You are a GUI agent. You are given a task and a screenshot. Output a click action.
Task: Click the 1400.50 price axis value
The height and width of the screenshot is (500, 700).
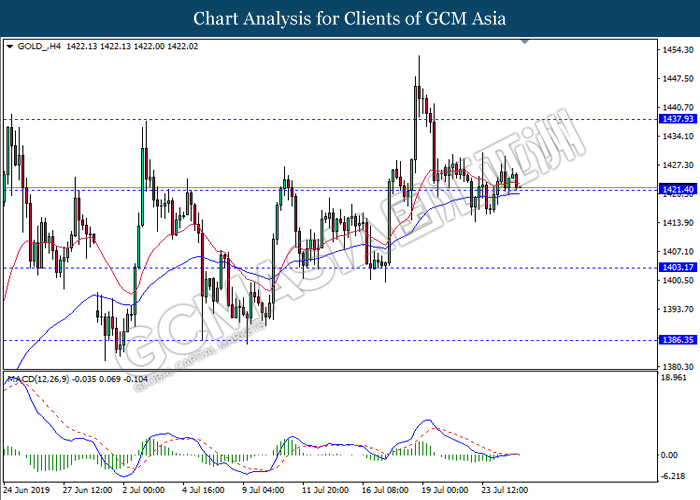point(678,280)
